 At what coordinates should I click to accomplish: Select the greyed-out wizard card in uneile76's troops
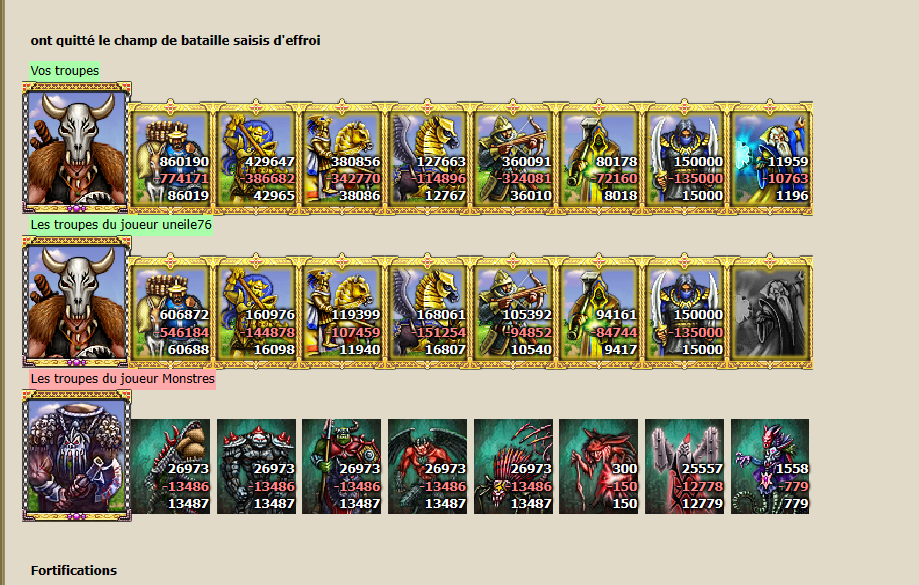tap(770, 312)
